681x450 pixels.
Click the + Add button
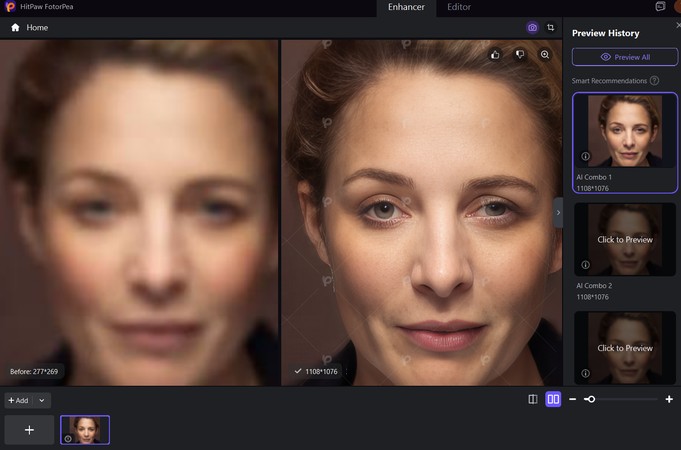point(18,400)
